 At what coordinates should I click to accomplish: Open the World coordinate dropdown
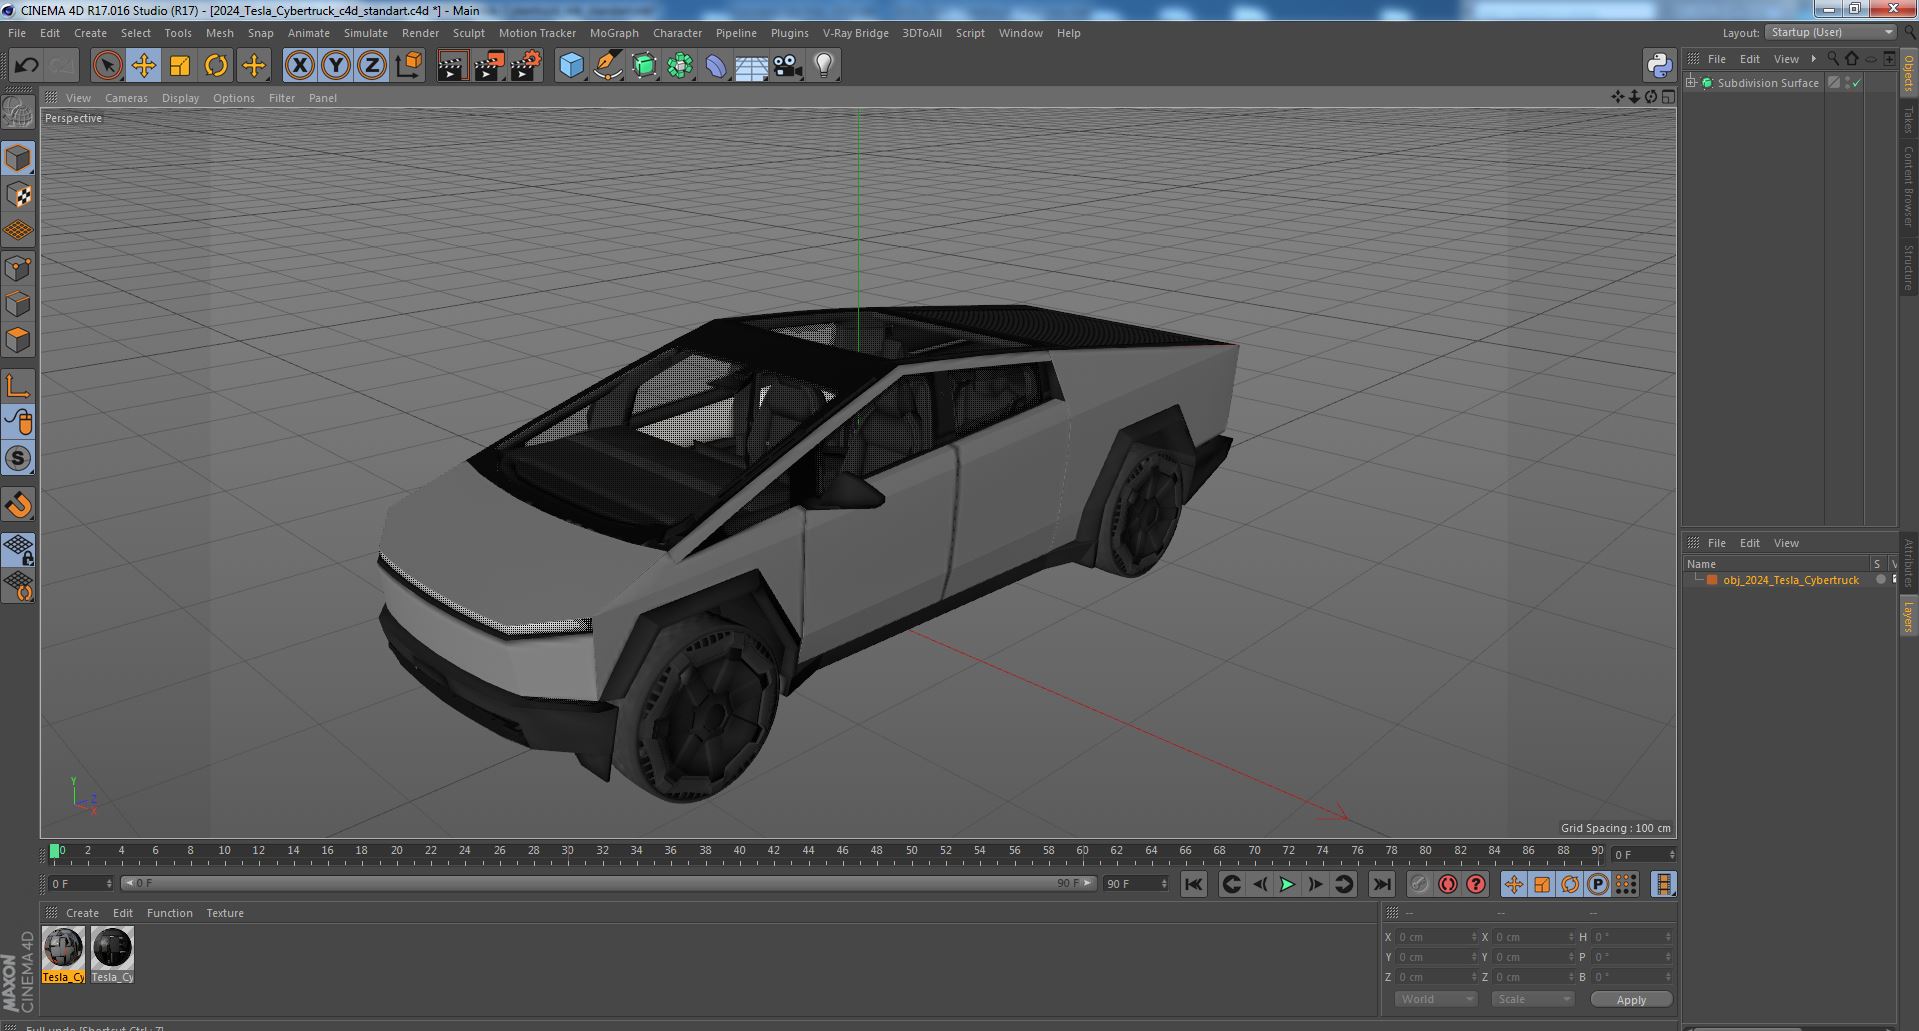point(1435,999)
